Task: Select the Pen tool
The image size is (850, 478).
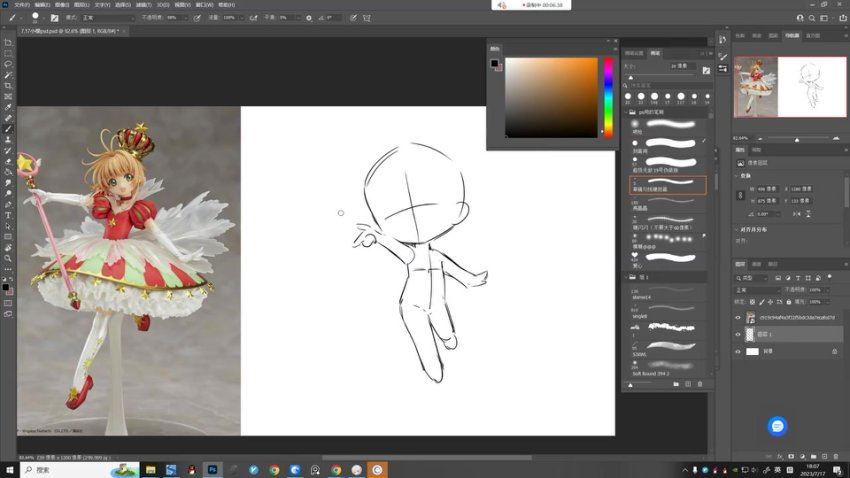Action: 8,204
